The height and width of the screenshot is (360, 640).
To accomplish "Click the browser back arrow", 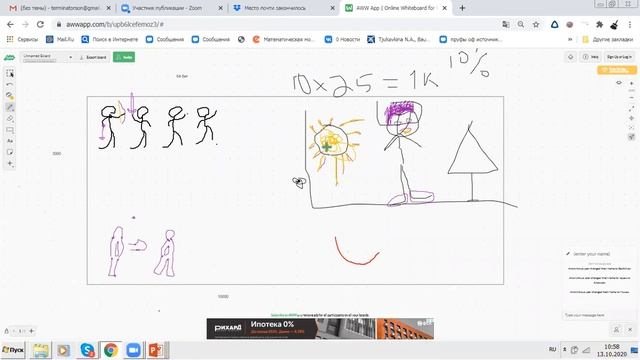I will 10,24.
